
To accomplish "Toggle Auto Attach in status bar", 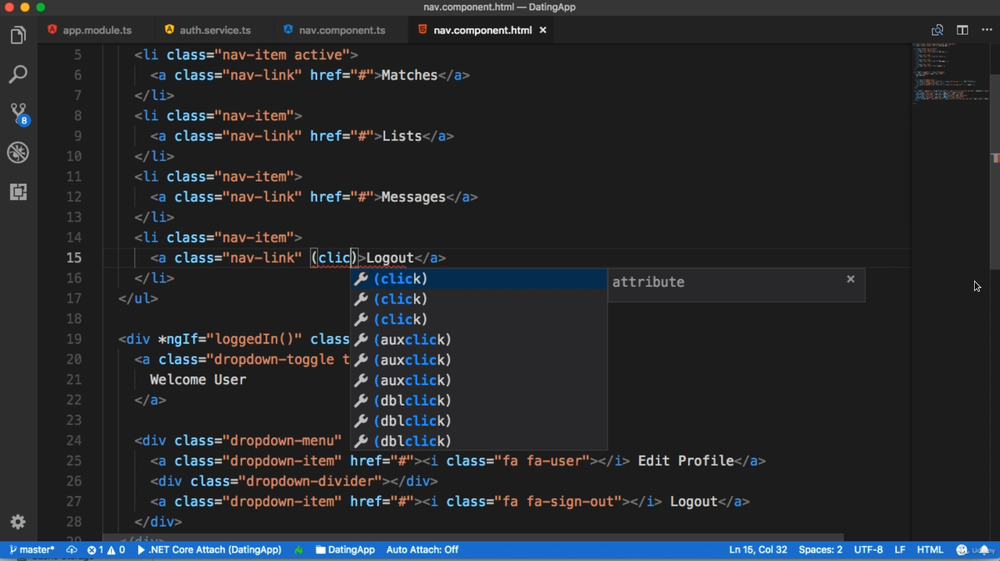I will (x=422, y=550).
